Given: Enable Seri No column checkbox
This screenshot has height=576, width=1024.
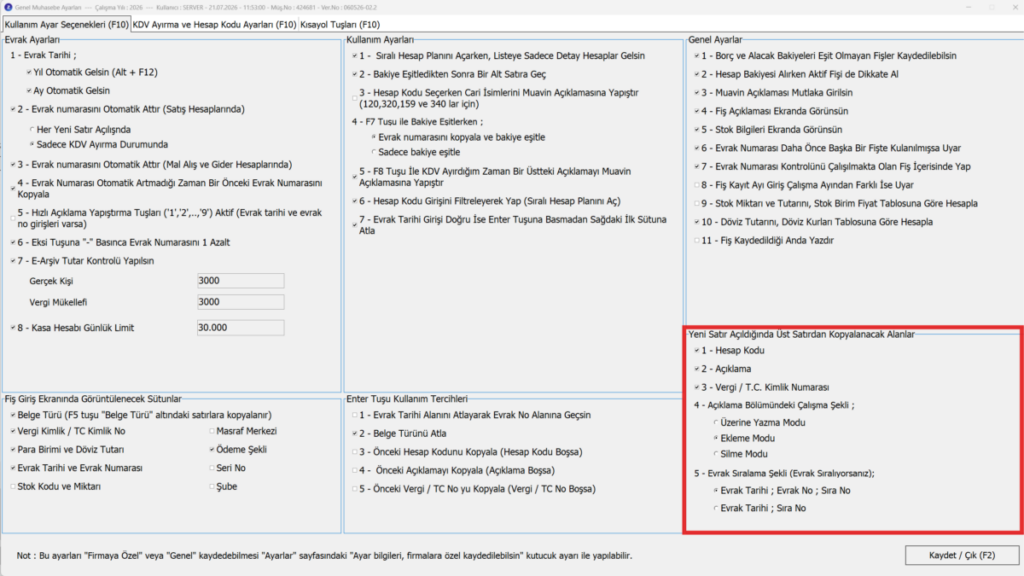Looking at the screenshot, I should pyautogui.click(x=212, y=468).
